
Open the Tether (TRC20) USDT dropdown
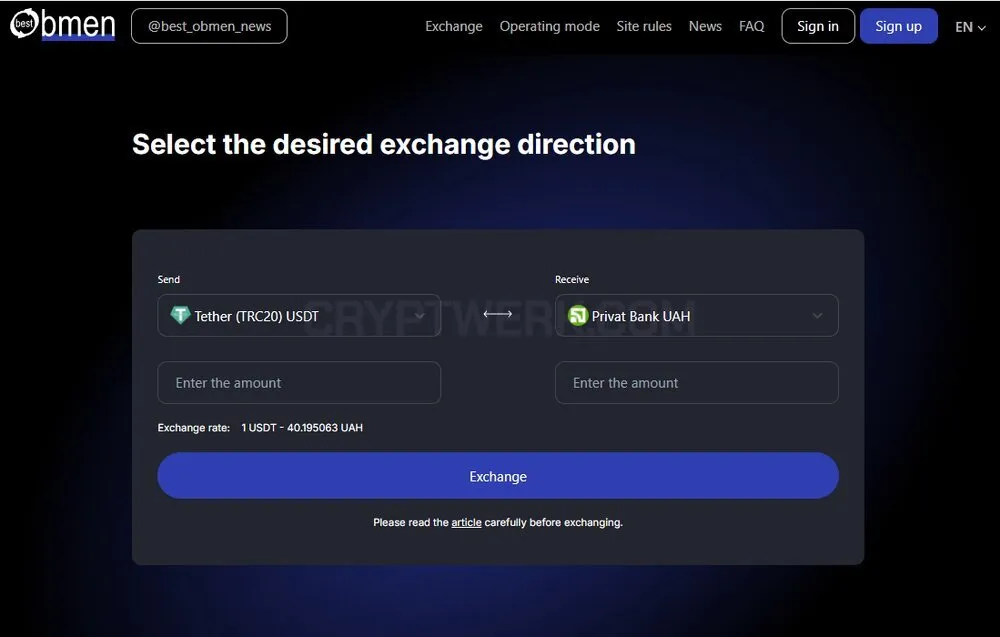299,315
